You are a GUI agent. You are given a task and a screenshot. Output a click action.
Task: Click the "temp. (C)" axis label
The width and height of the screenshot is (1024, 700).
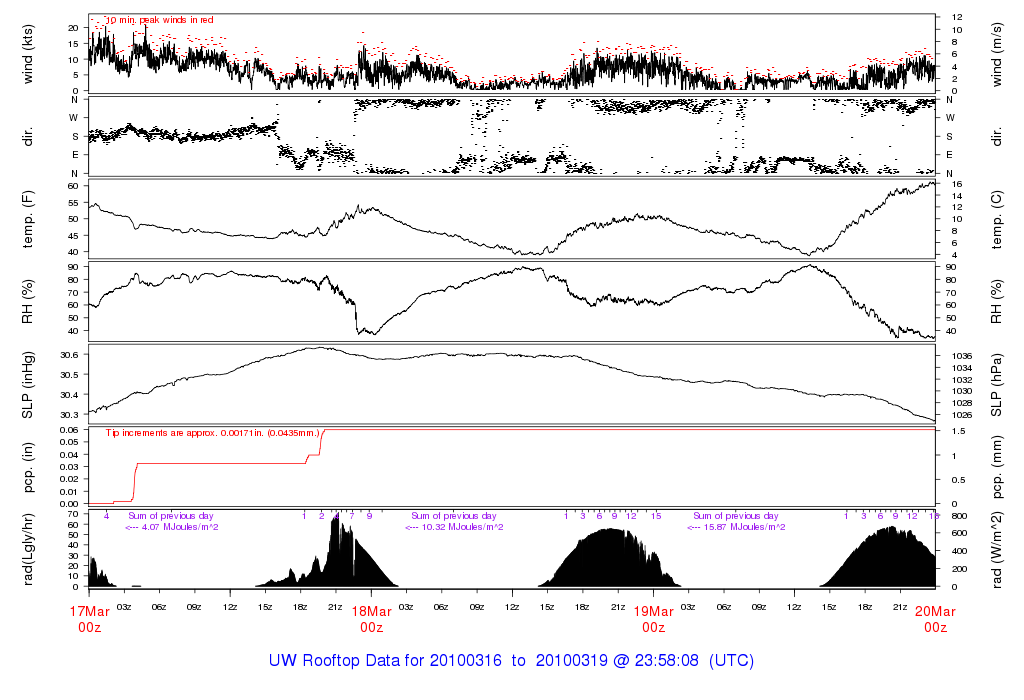pos(997,219)
